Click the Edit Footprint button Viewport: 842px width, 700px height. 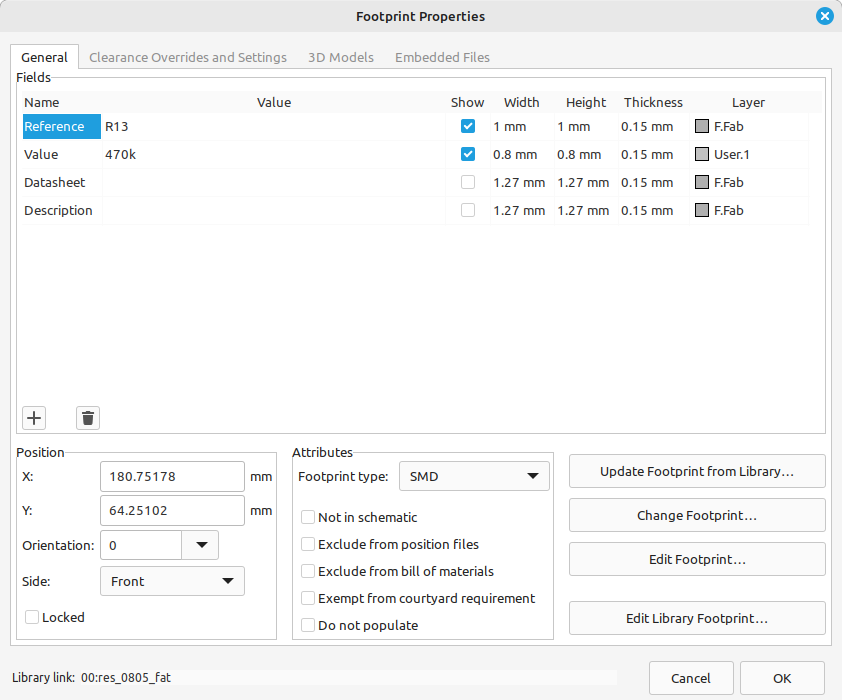tap(697, 559)
